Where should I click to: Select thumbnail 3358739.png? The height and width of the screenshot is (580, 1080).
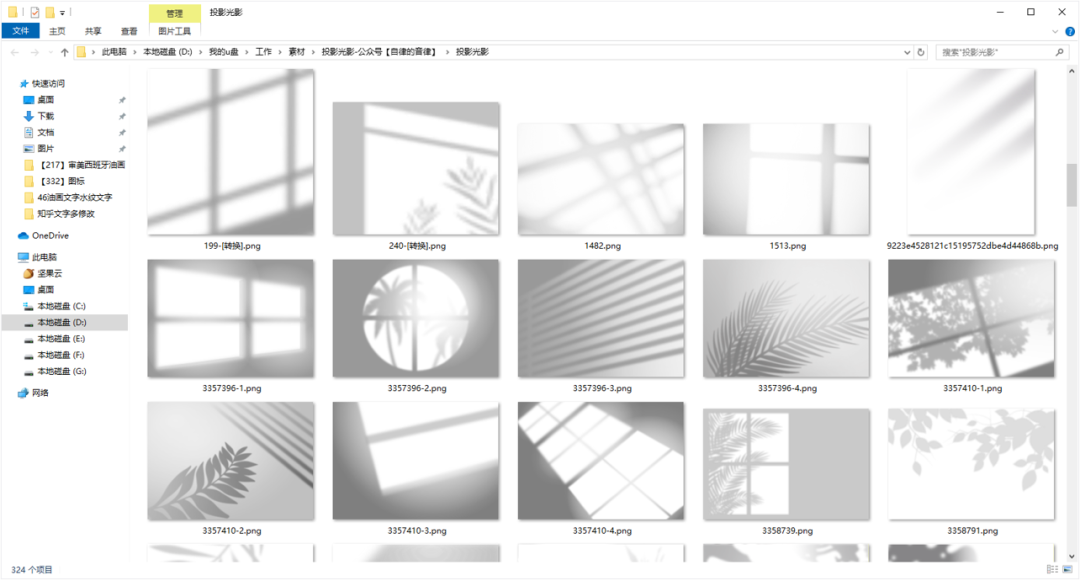point(787,464)
